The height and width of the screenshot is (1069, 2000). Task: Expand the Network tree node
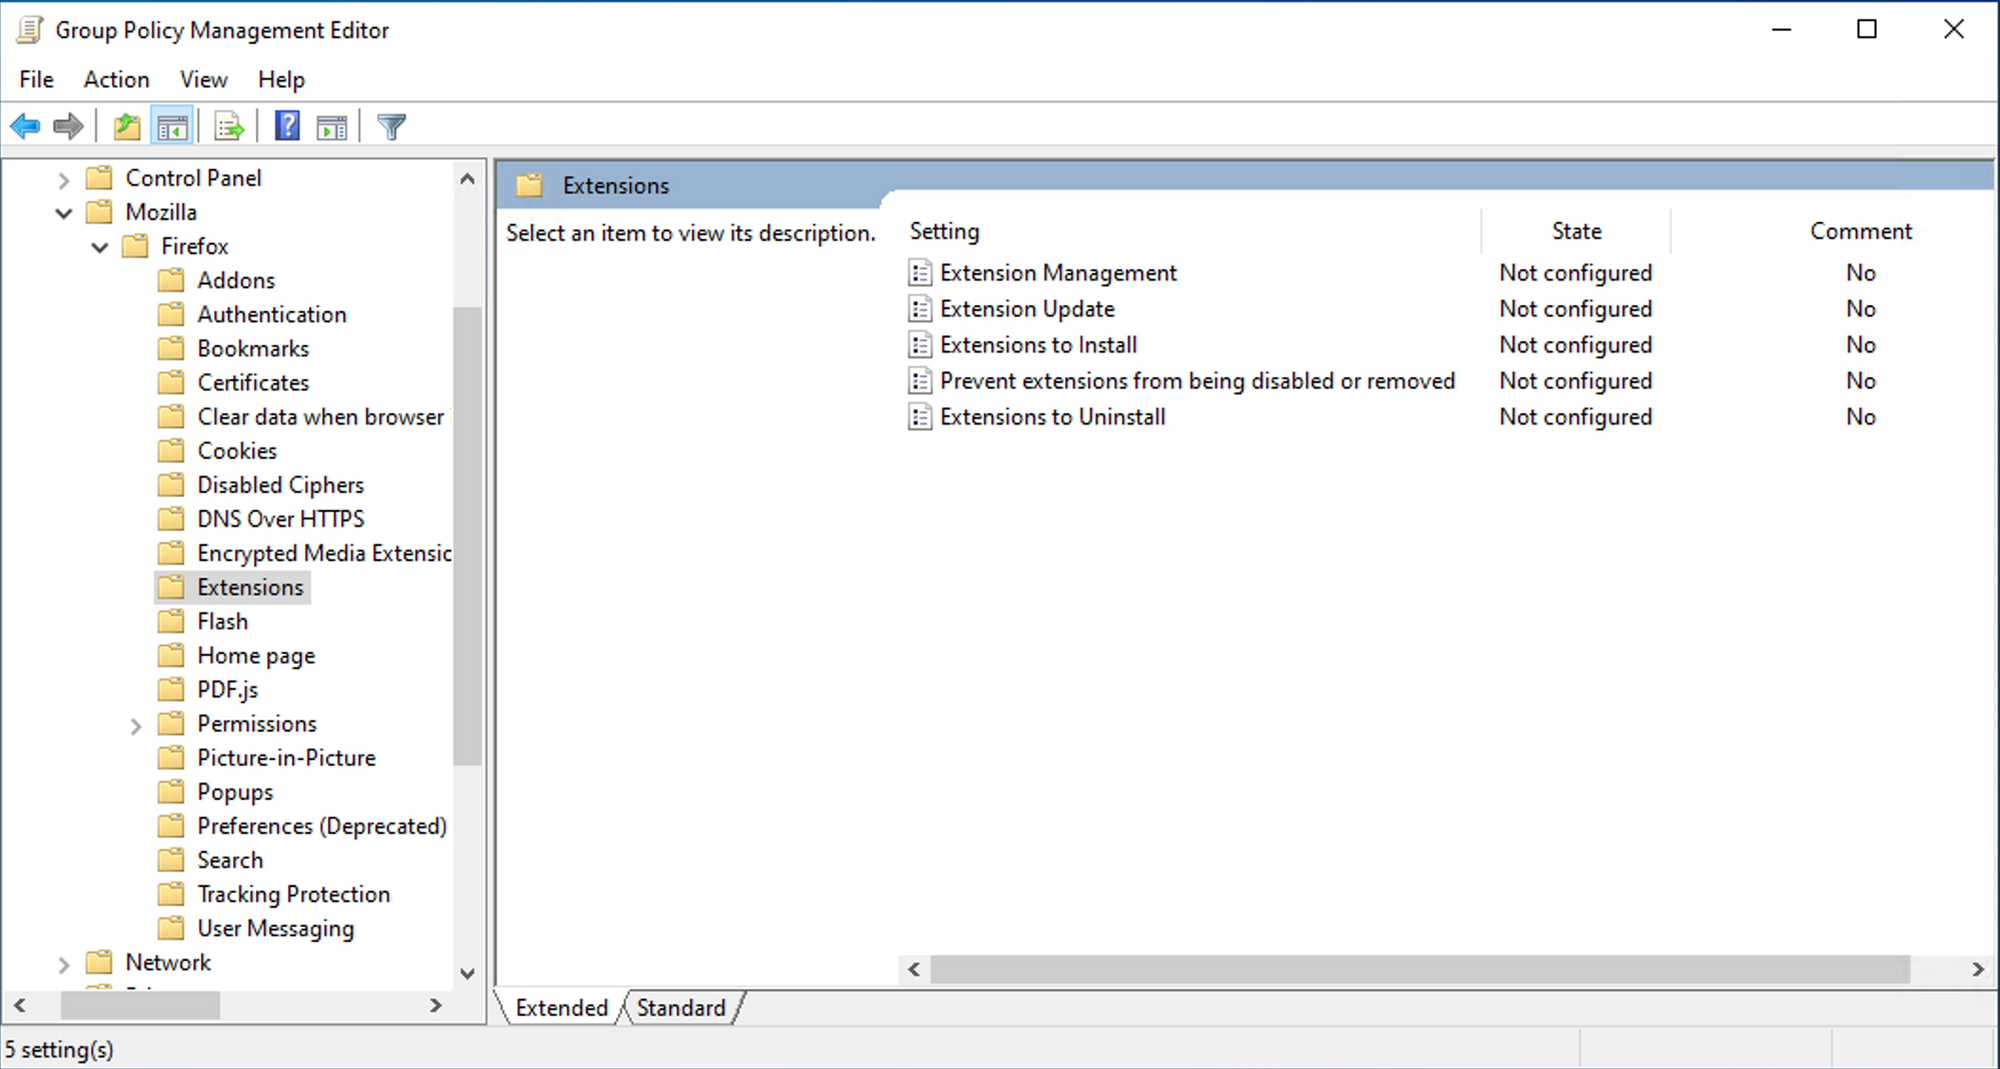pyautogui.click(x=63, y=965)
